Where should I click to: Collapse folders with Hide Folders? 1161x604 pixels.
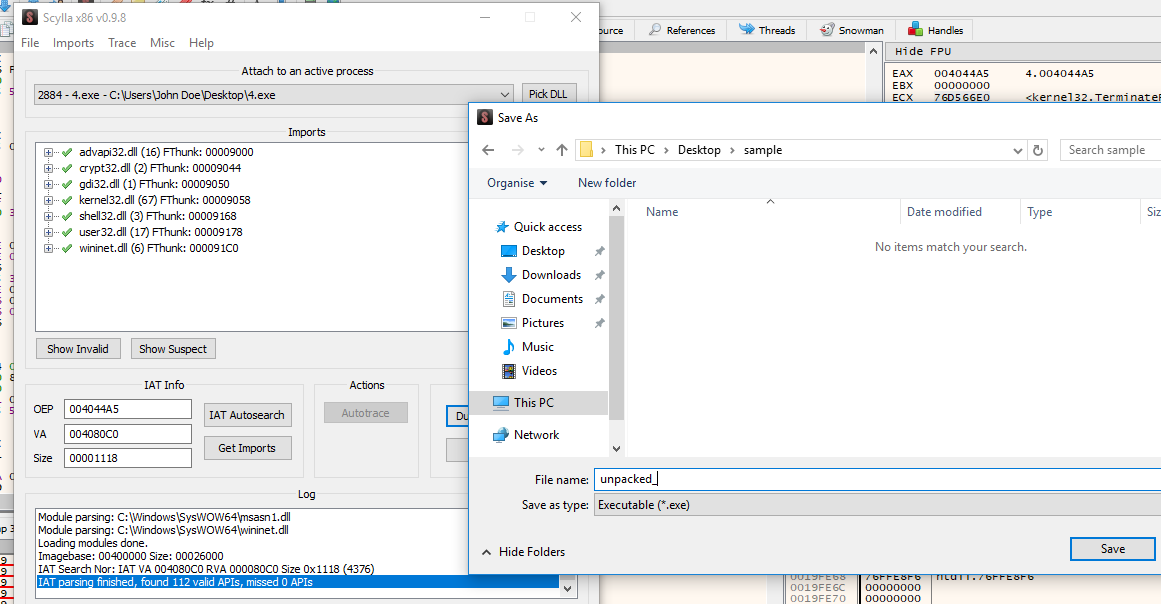523,552
